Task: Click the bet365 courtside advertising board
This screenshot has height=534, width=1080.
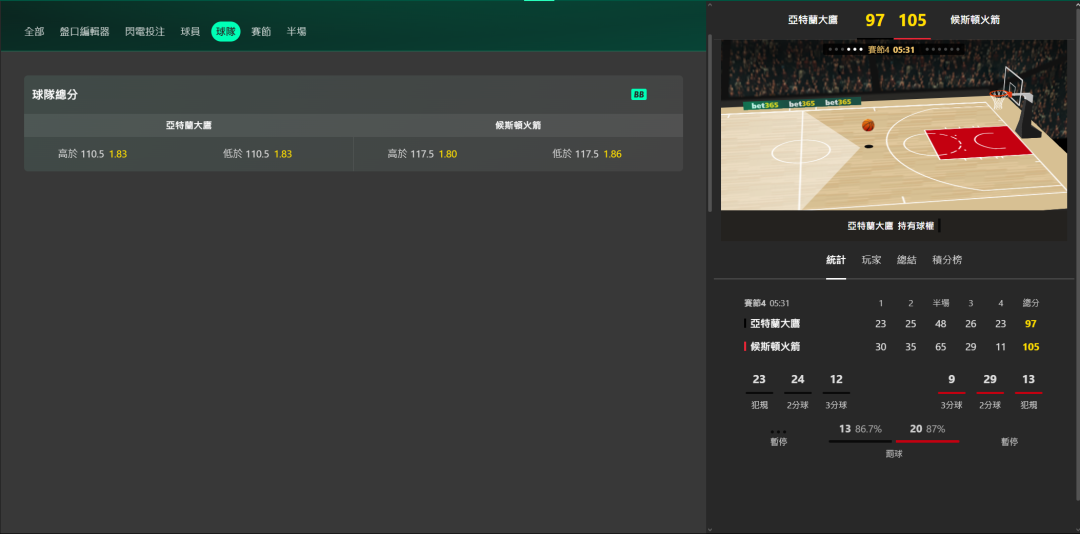Action: (801, 104)
